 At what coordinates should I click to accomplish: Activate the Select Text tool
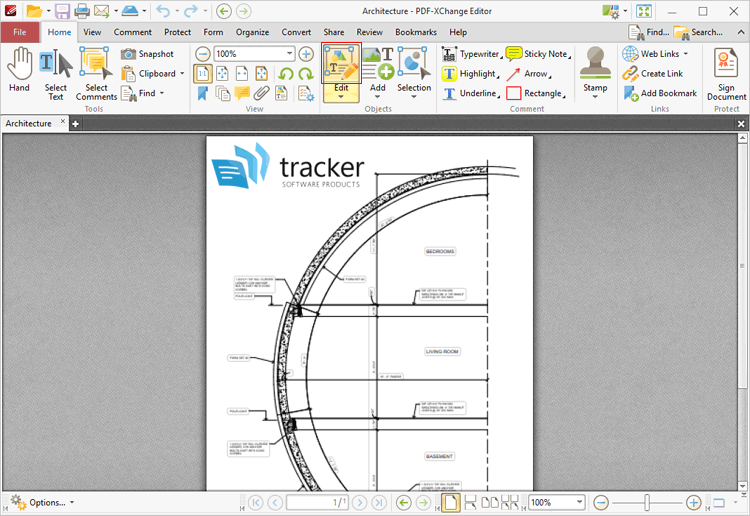55,74
